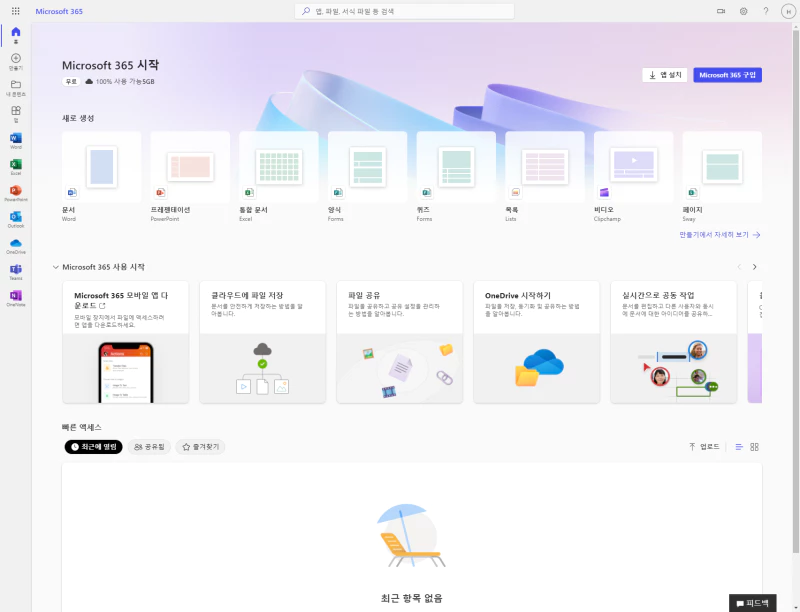Open 파일 공유 card
The width and height of the screenshot is (800, 612).
click(x=399, y=342)
